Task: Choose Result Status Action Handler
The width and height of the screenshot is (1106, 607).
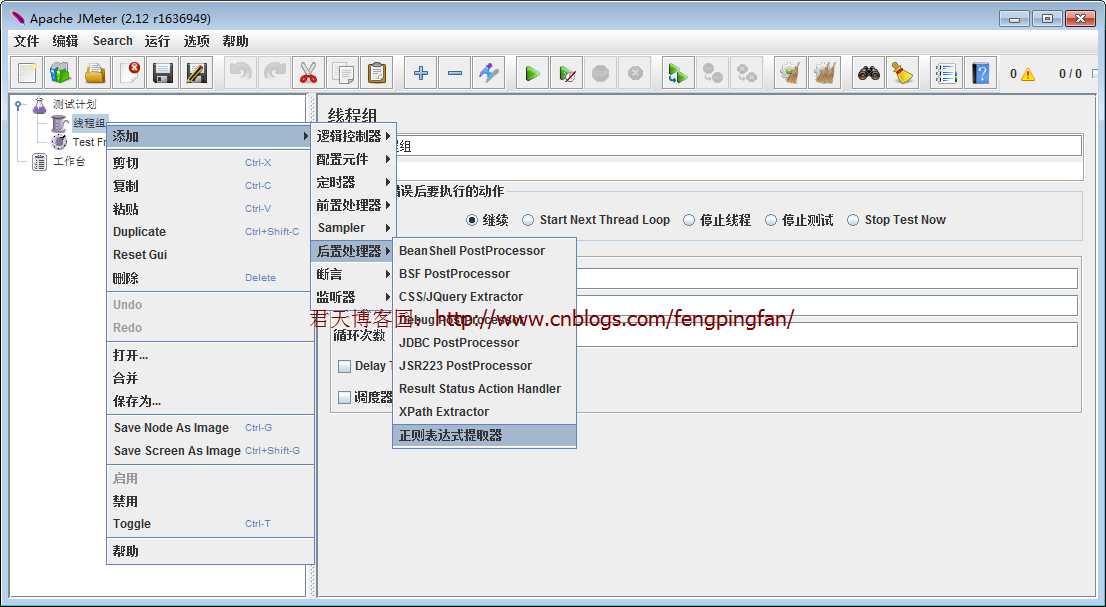Action: [485, 389]
